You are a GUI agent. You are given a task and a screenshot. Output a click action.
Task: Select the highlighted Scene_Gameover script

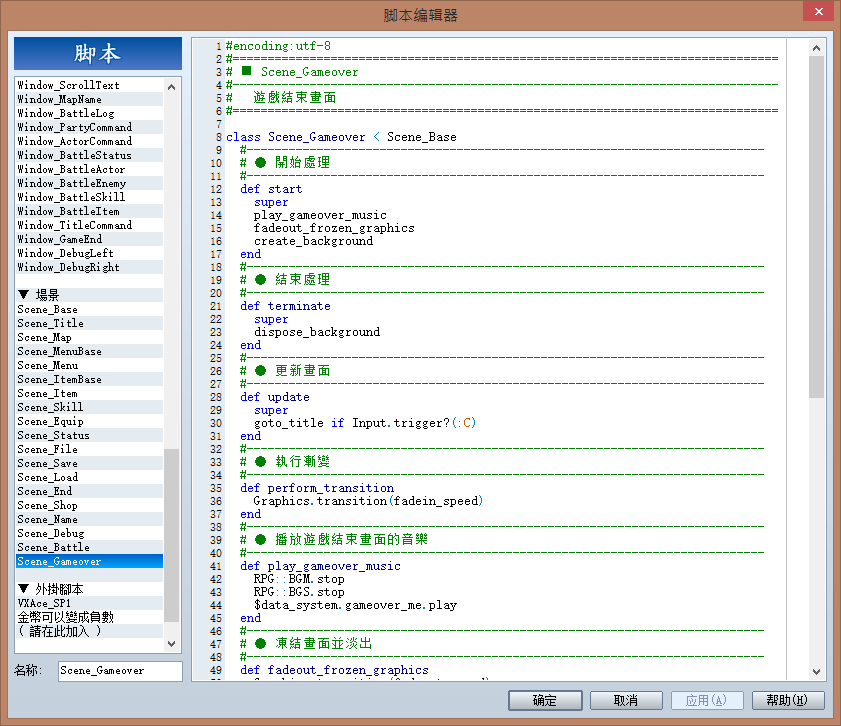90,561
